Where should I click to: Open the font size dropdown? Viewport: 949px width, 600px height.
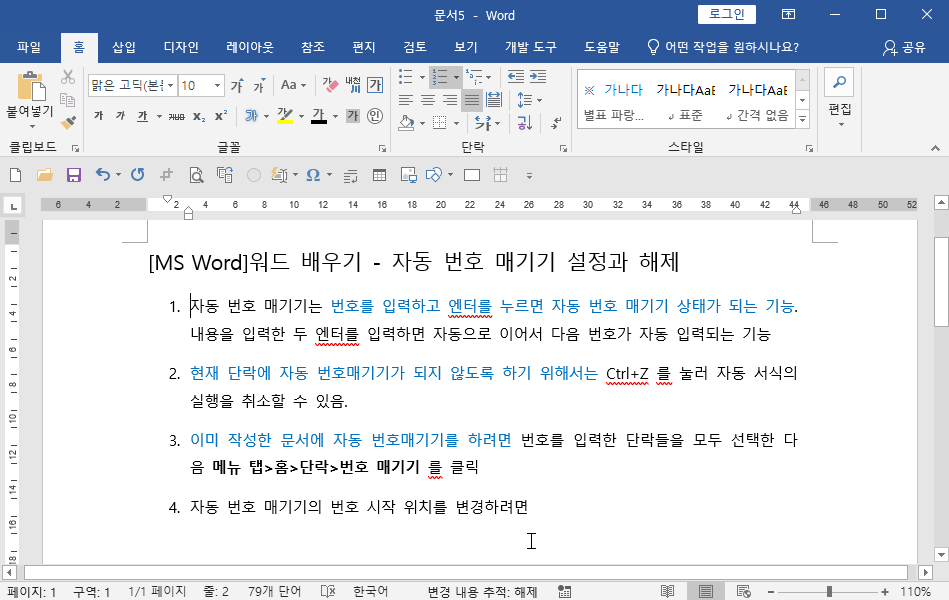point(217,85)
